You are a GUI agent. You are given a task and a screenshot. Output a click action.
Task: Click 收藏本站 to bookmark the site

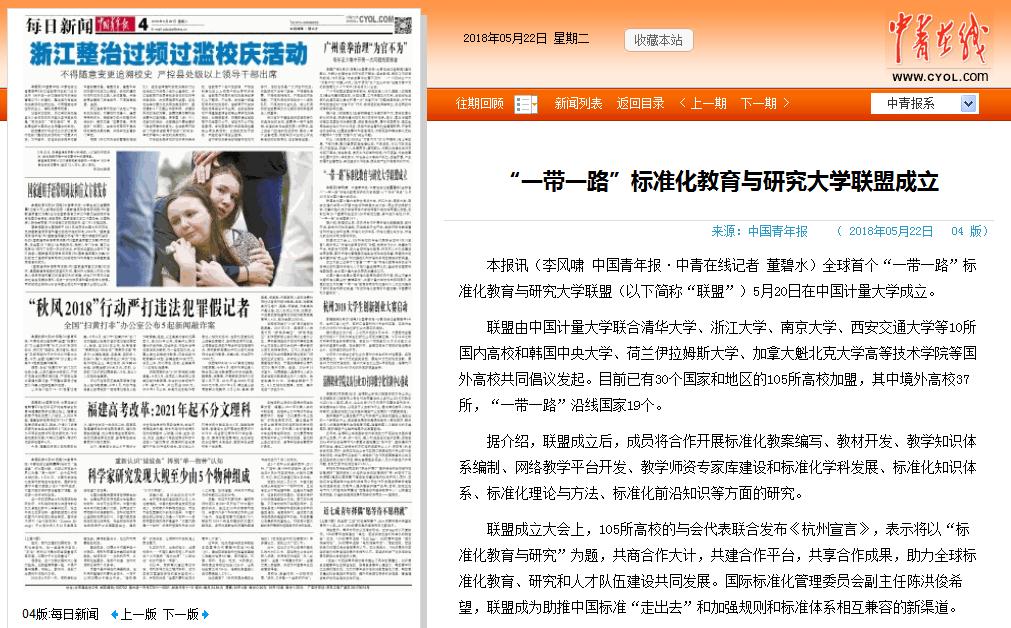(x=657, y=40)
